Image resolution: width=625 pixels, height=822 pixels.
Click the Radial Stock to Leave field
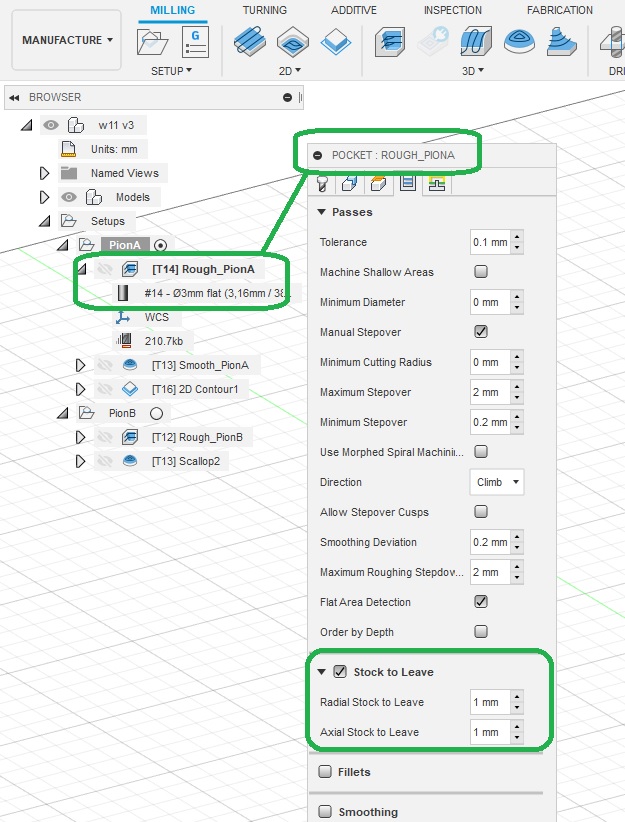tap(490, 701)
